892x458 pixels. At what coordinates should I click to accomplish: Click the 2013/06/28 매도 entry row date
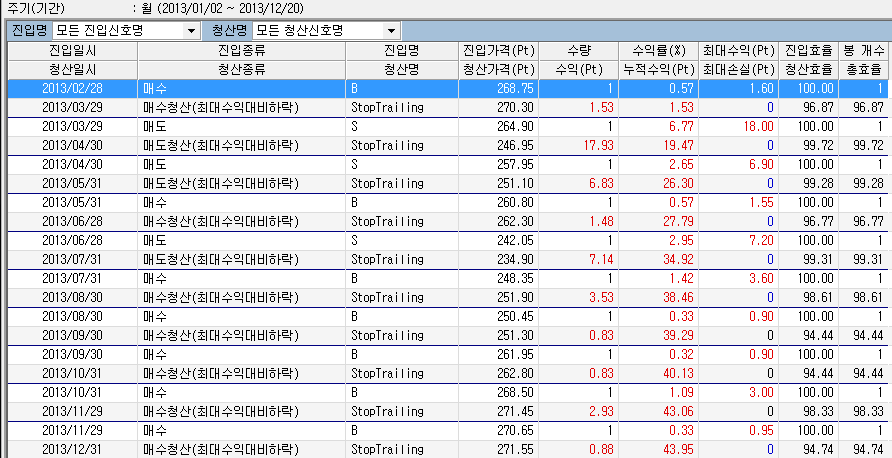pos(72,240)
